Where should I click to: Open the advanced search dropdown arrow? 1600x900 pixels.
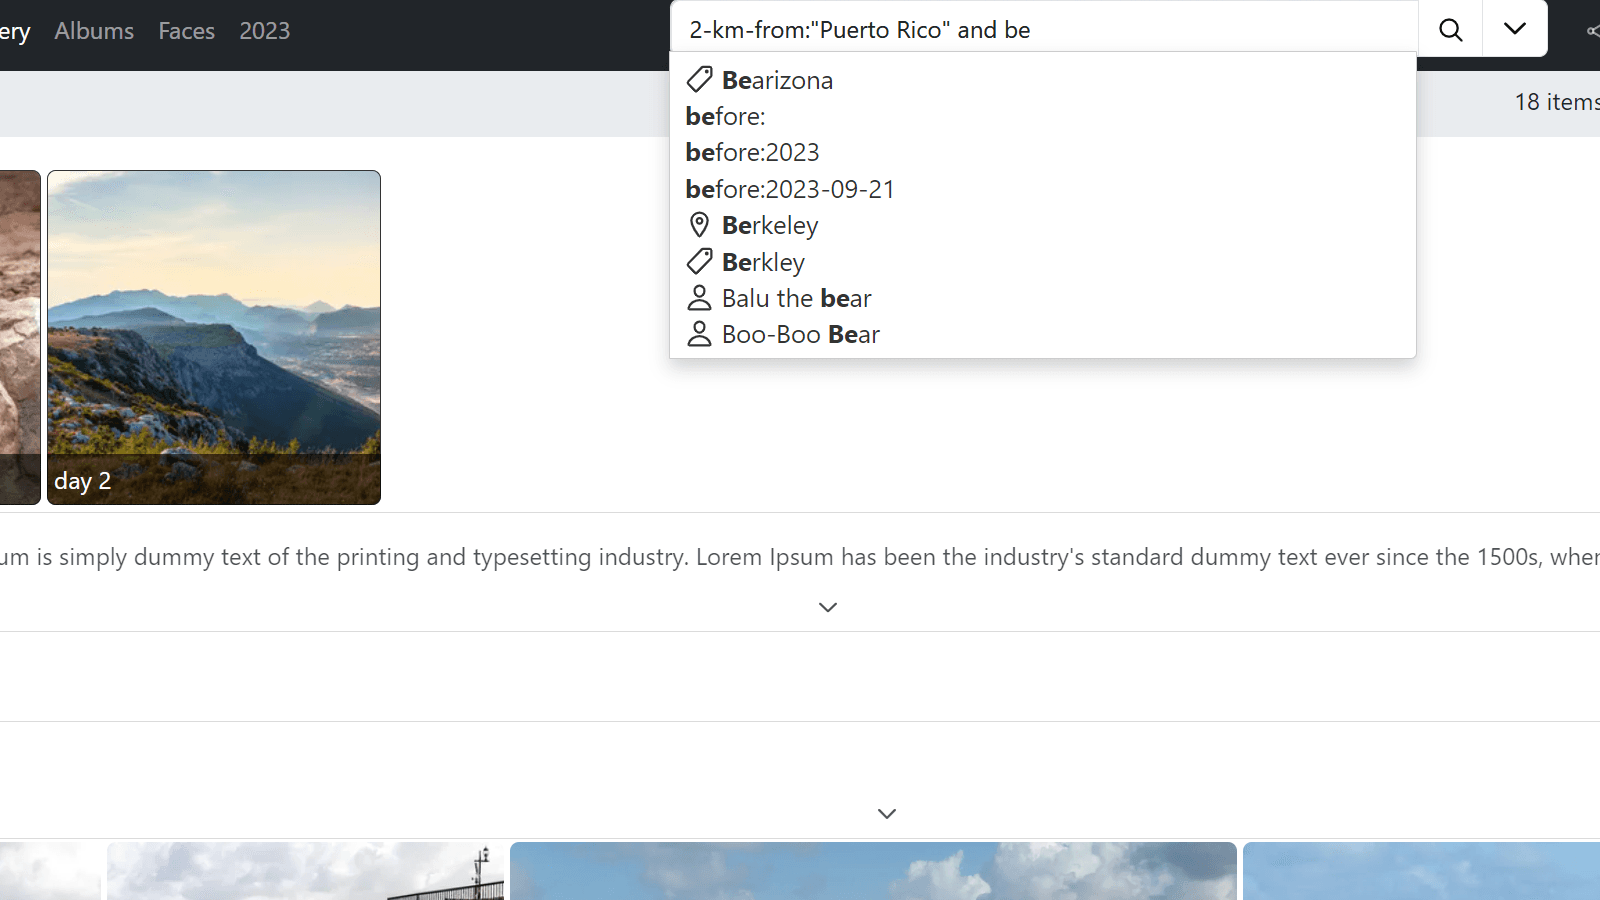click(x=1515, y=29)
